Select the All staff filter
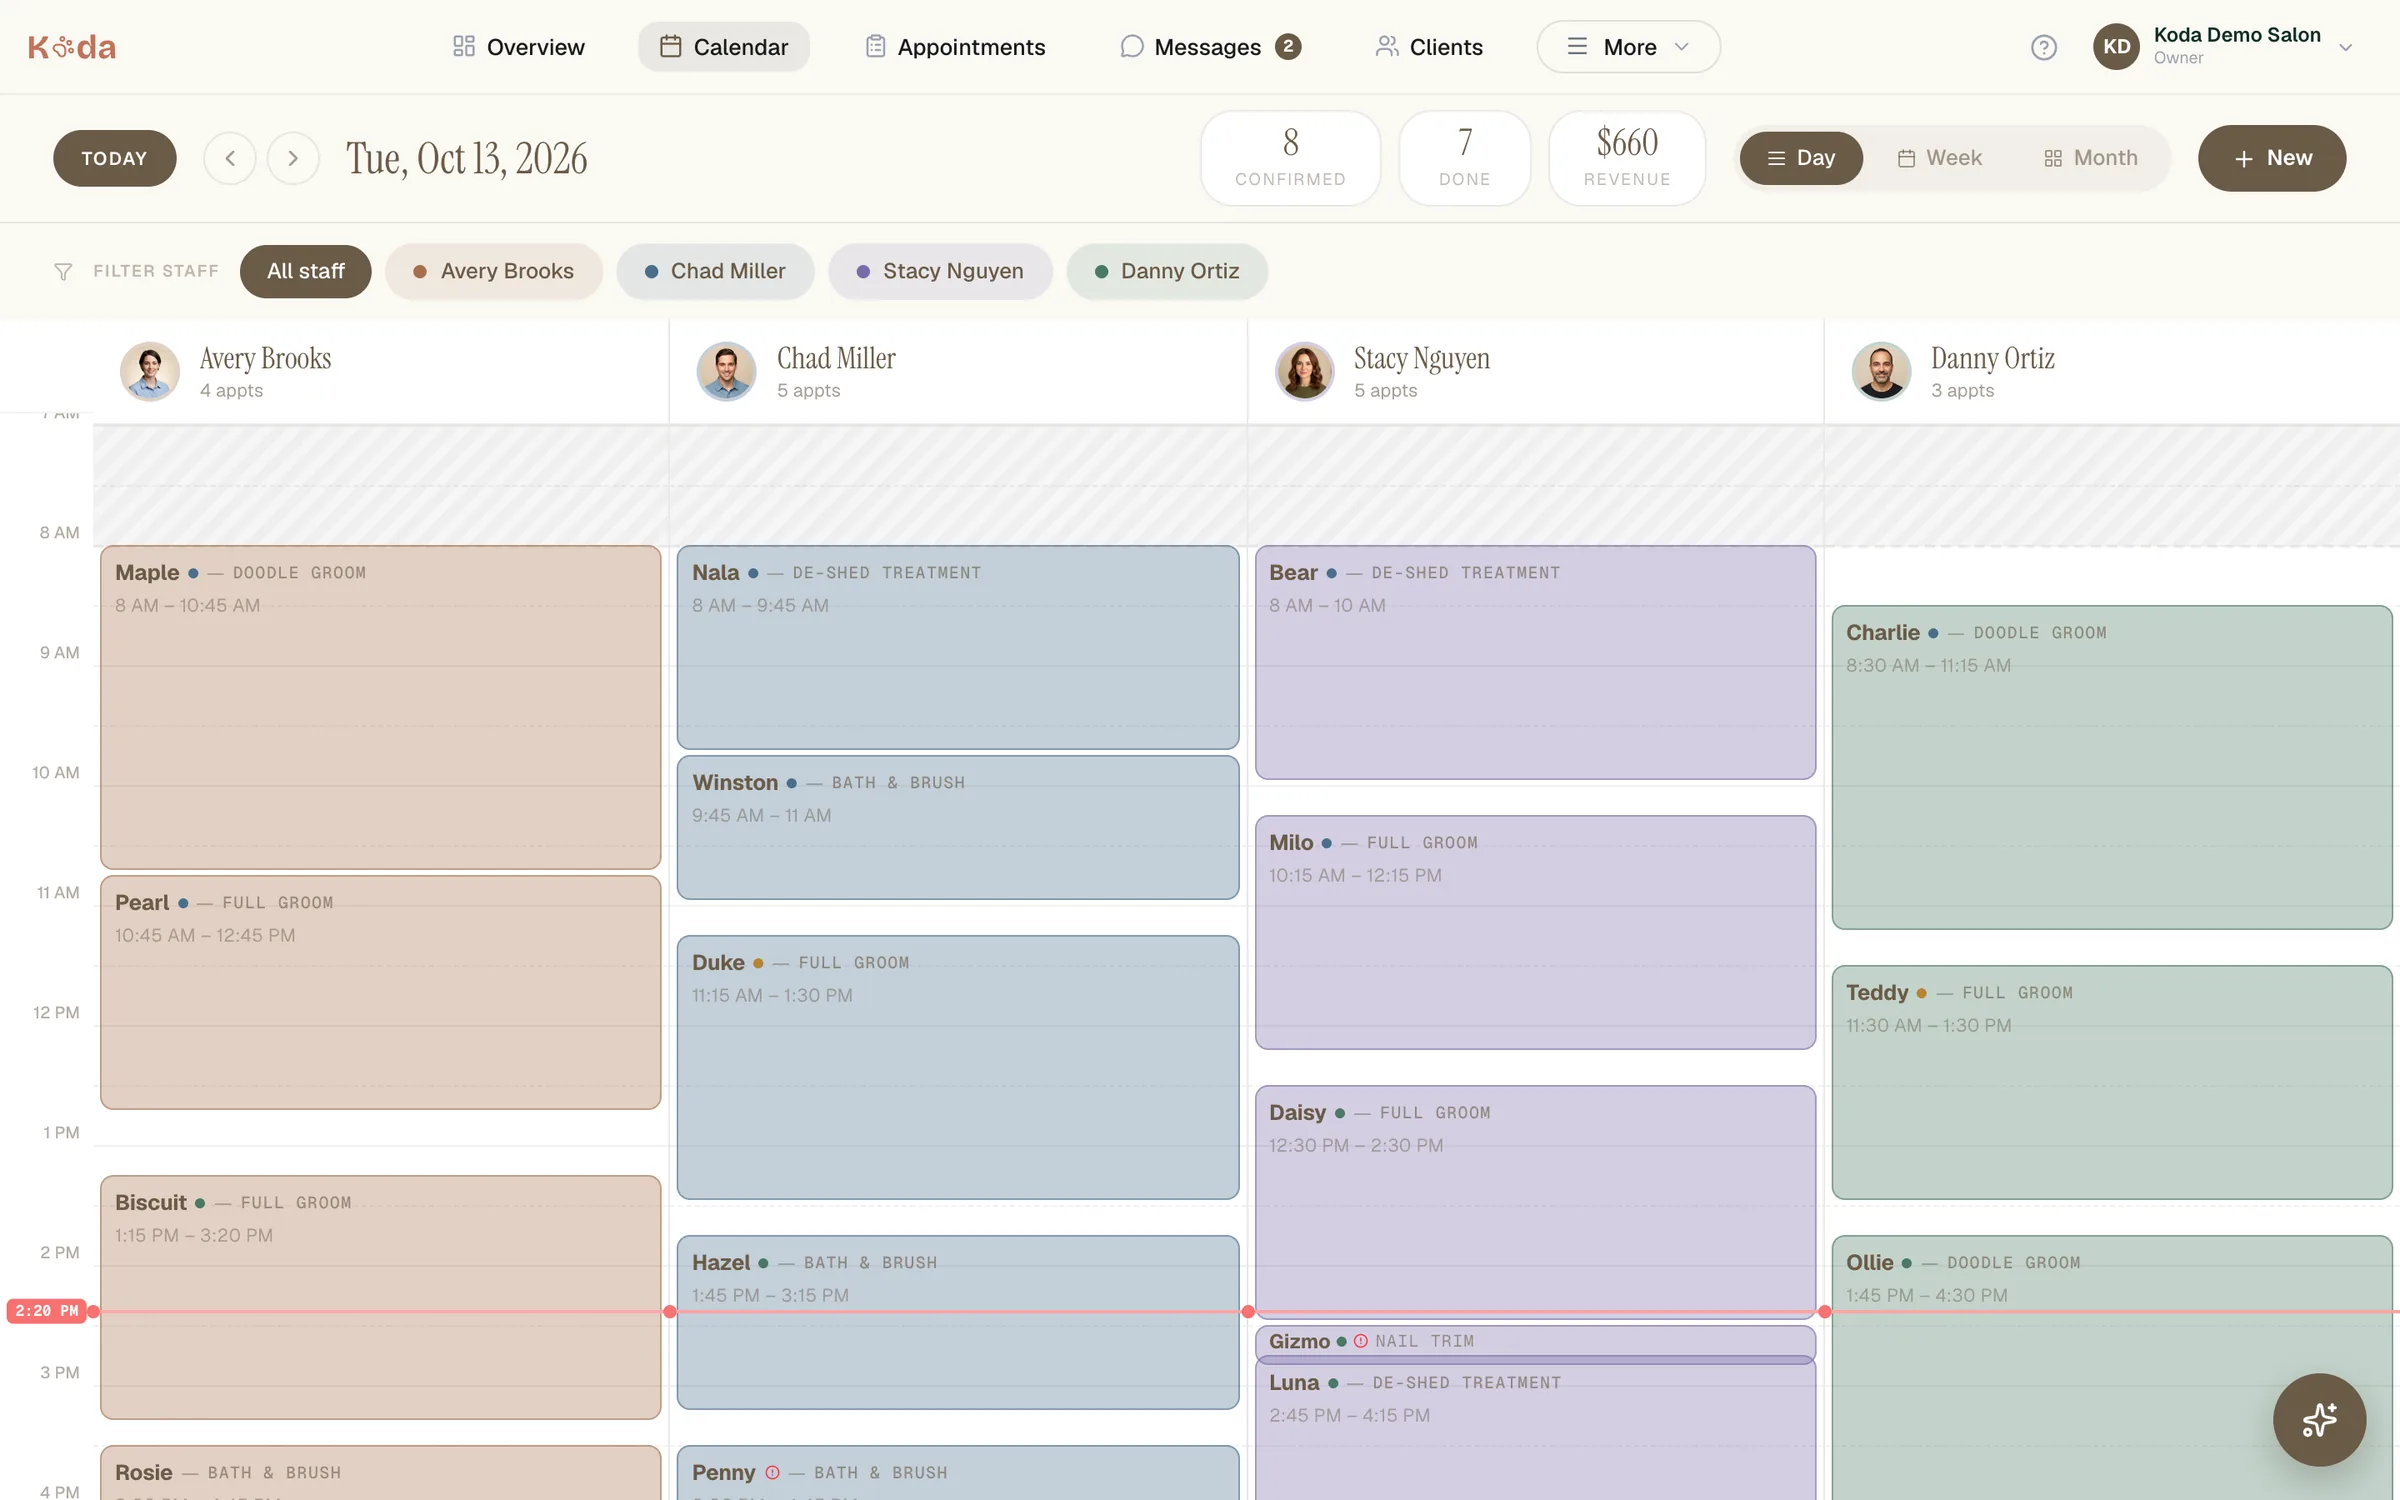This screenshot has height=1500, width=2400. (305, 271)
